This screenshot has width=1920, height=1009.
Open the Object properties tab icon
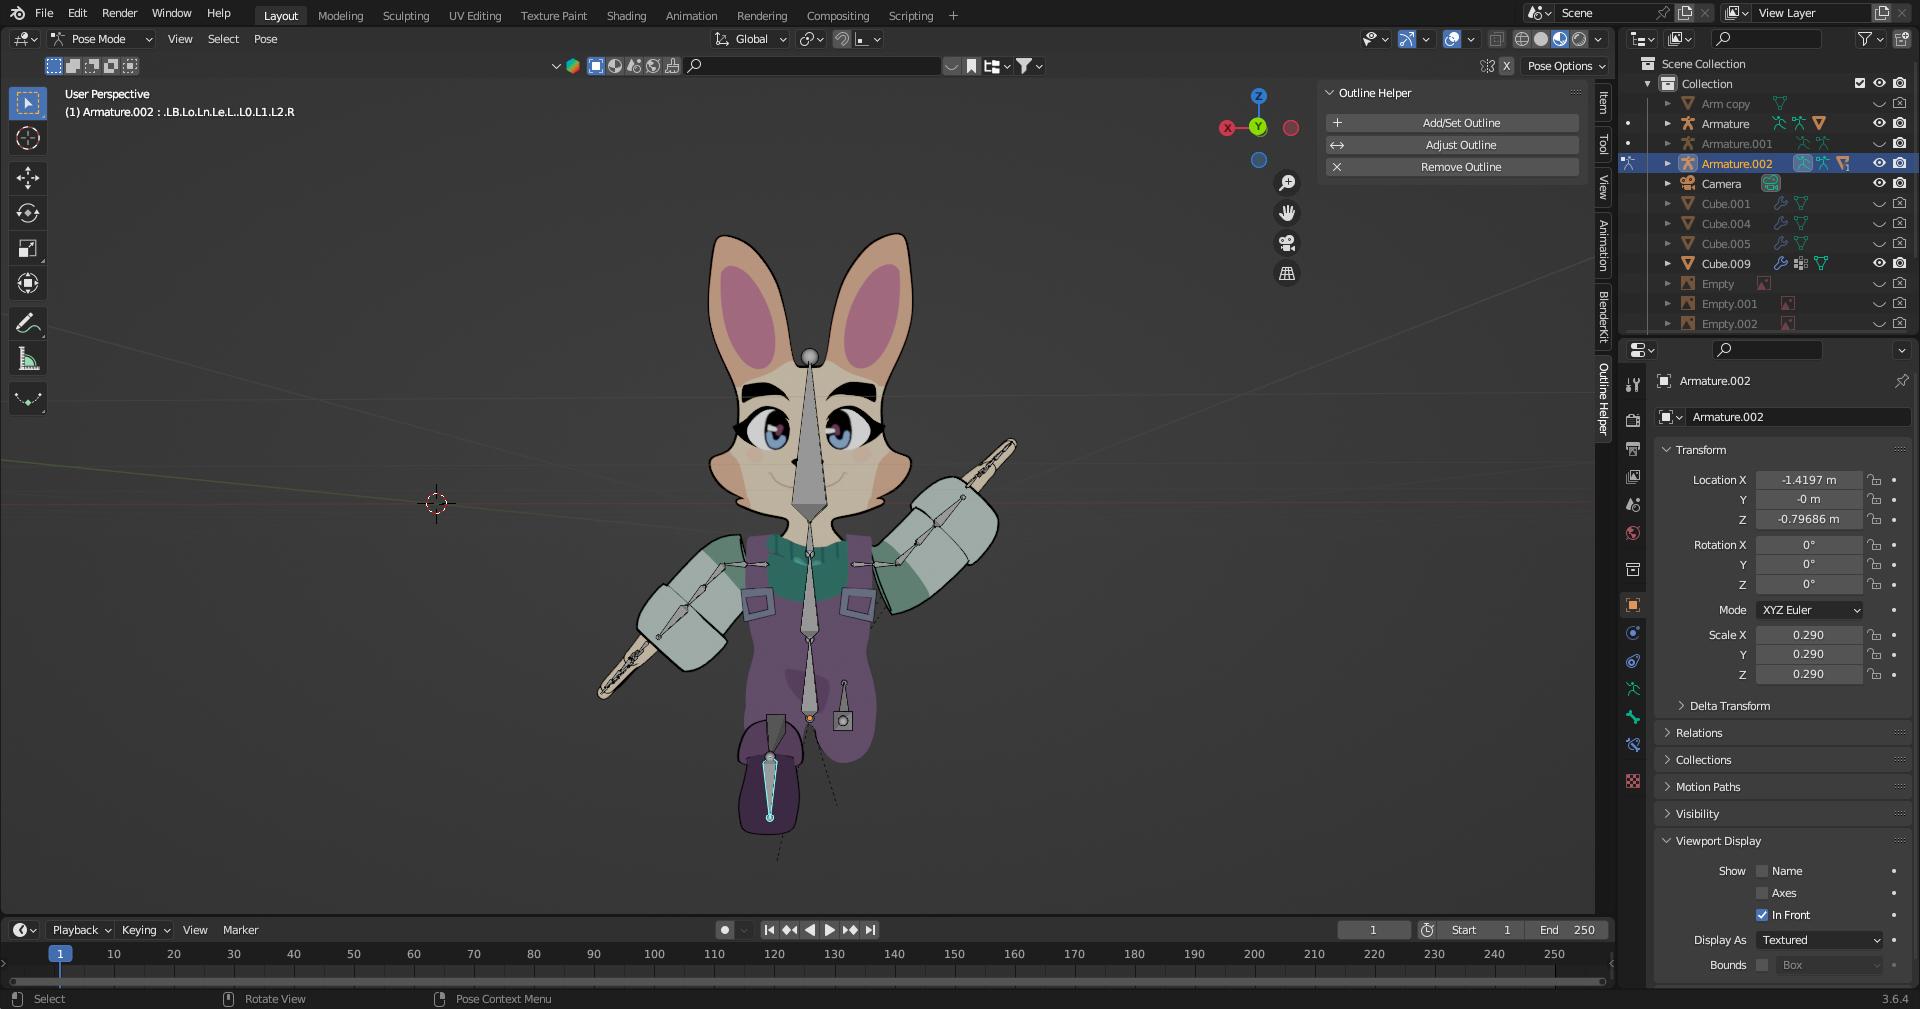click(1633, 605)
